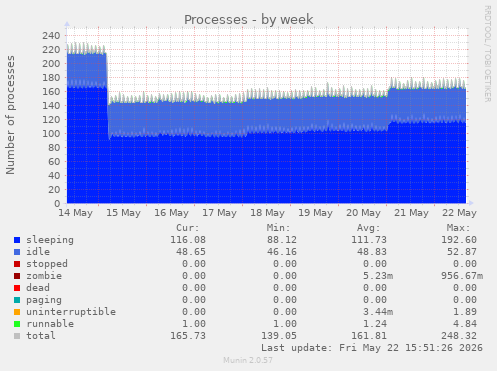
Task: Click the zombie legend color swatch
Action: click(17, 276)
